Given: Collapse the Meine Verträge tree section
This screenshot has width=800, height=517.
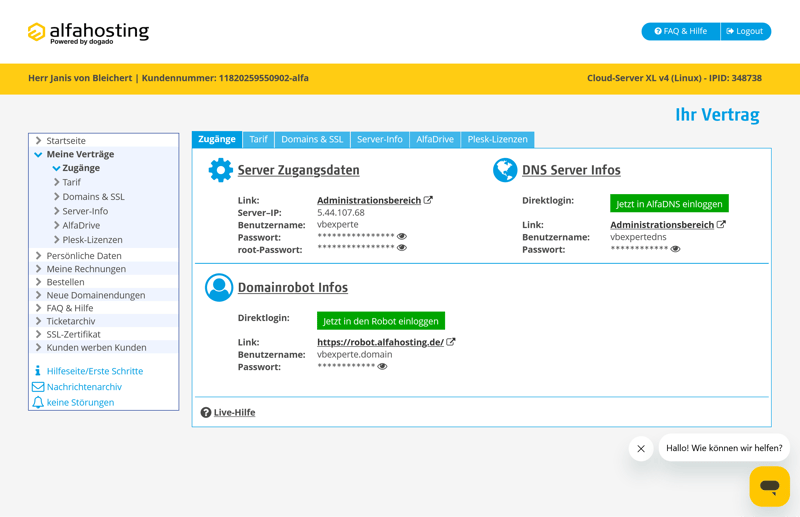Looking at the screenshot, I should (x=39, y=155).
